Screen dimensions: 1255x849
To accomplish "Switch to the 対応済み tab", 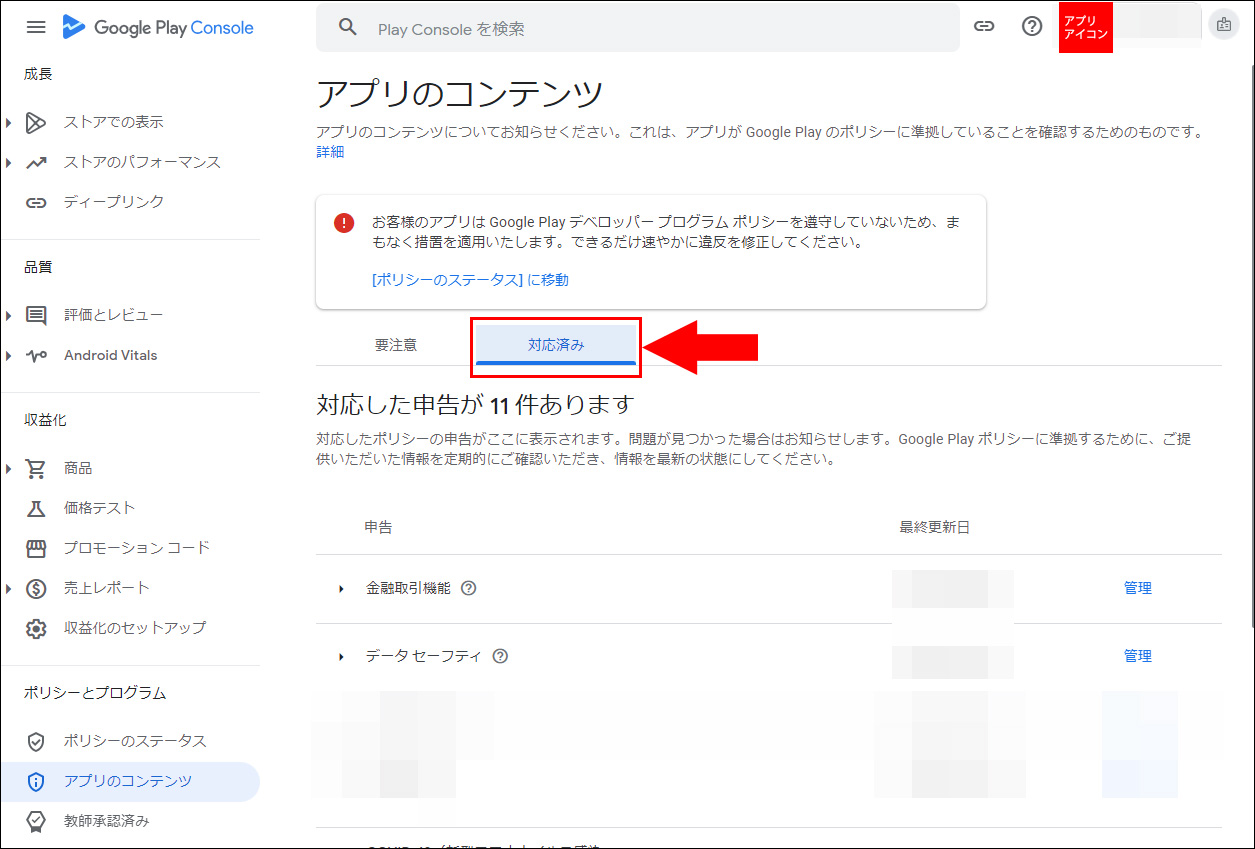I will tap(556, 345).
